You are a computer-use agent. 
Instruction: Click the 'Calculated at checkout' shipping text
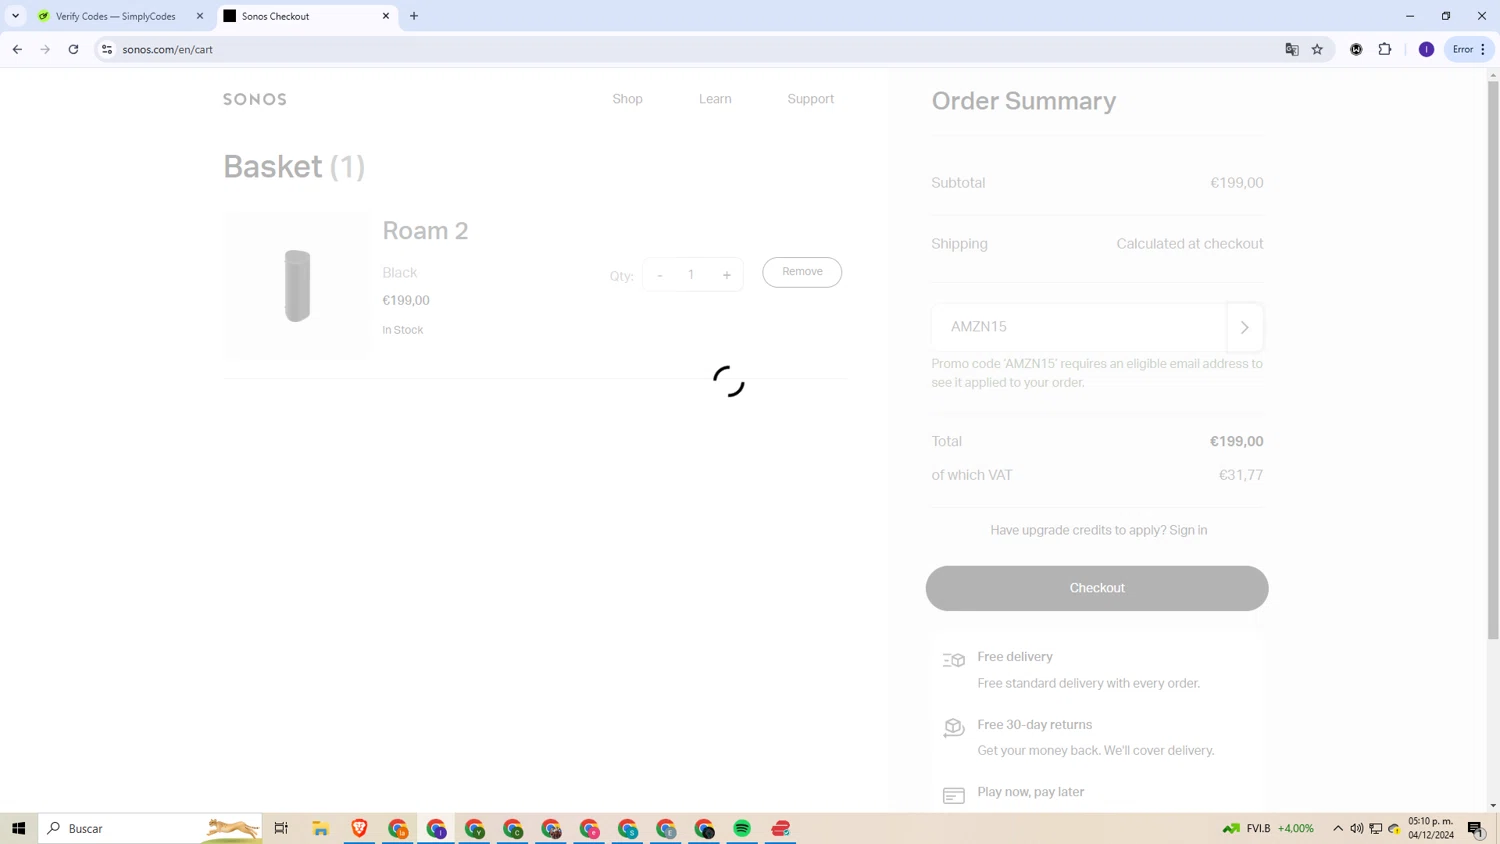click(x=1190, y=244)
